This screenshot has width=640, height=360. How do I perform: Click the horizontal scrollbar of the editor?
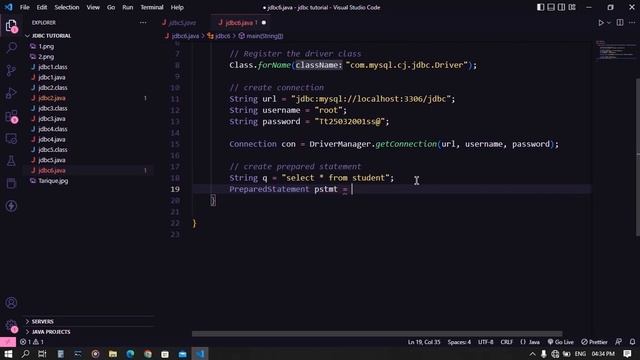377,334
